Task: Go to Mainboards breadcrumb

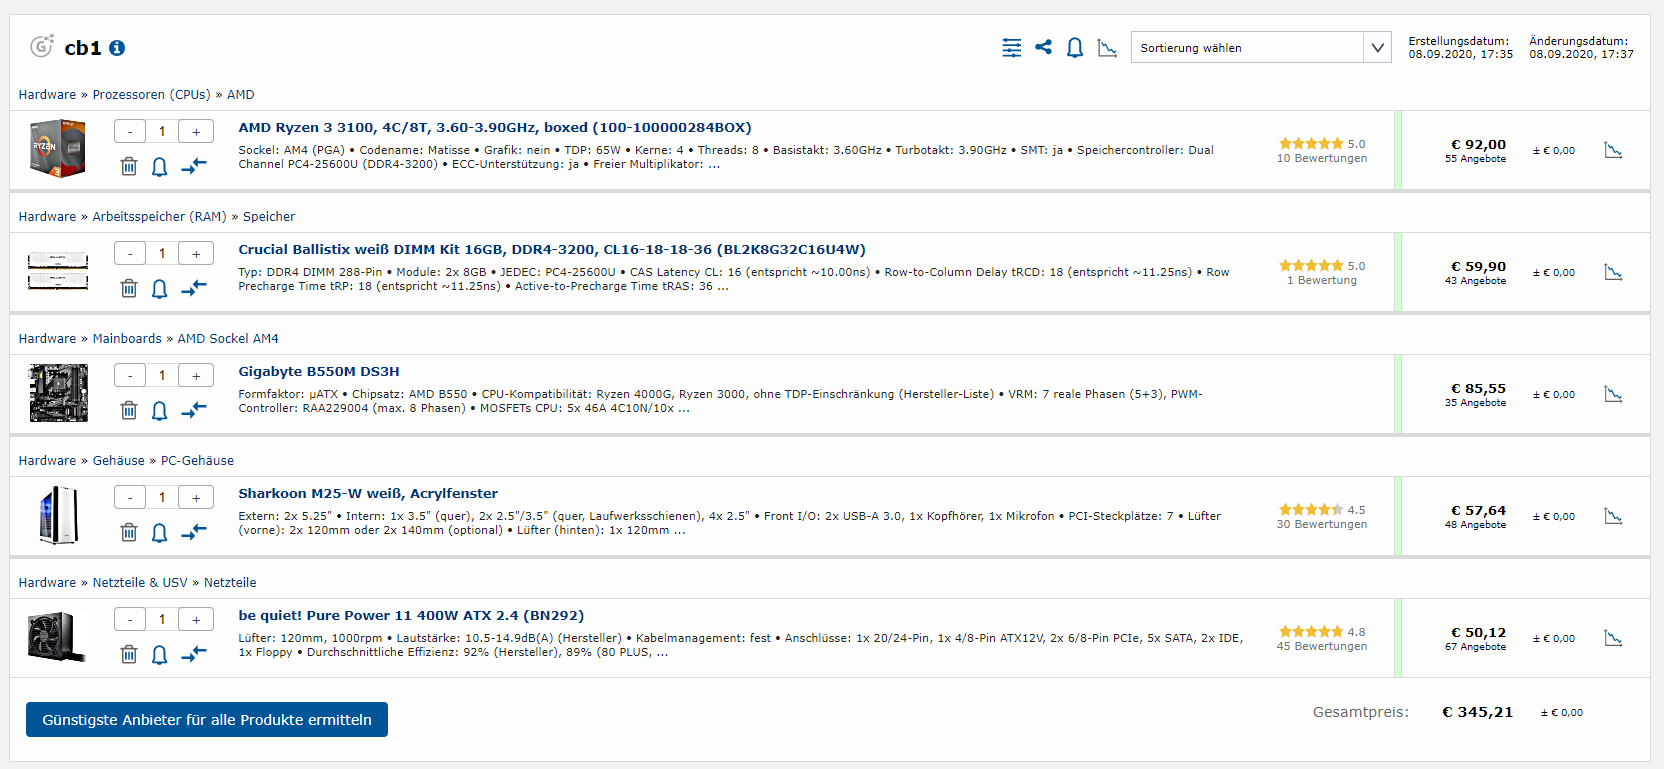Action: tap(127, 339)
